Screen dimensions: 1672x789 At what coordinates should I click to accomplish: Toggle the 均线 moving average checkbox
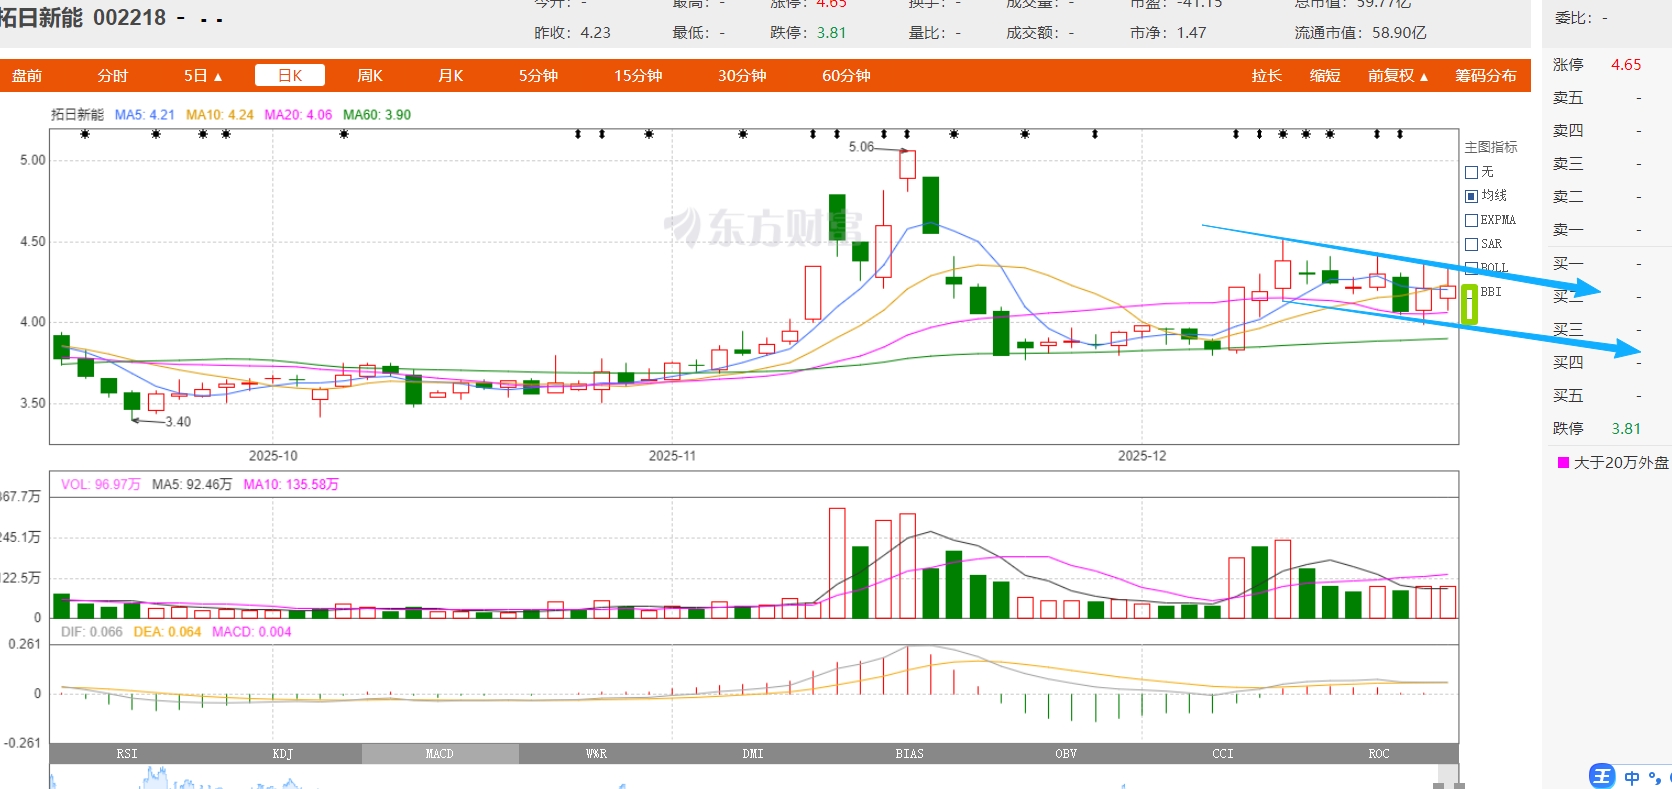click(x=1471, y=196)
